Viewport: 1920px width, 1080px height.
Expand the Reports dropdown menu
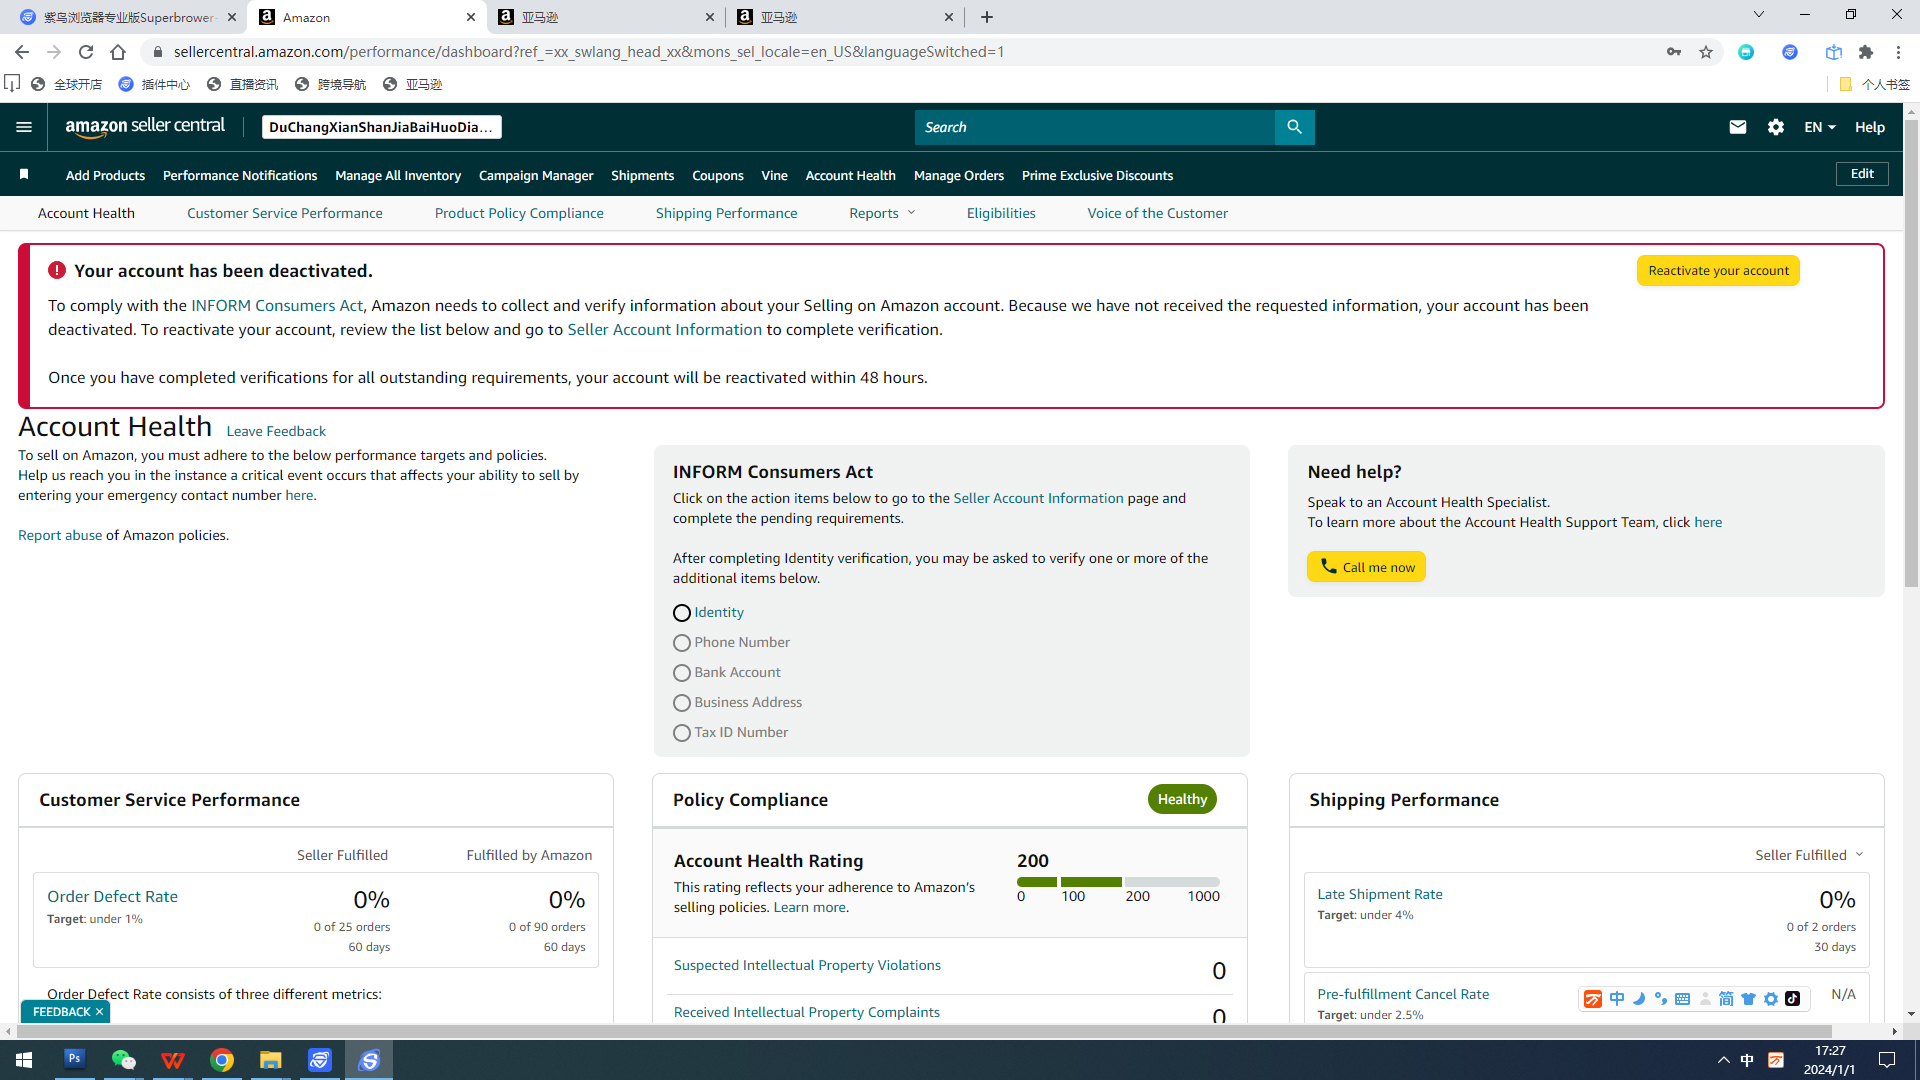pos(882,213)
